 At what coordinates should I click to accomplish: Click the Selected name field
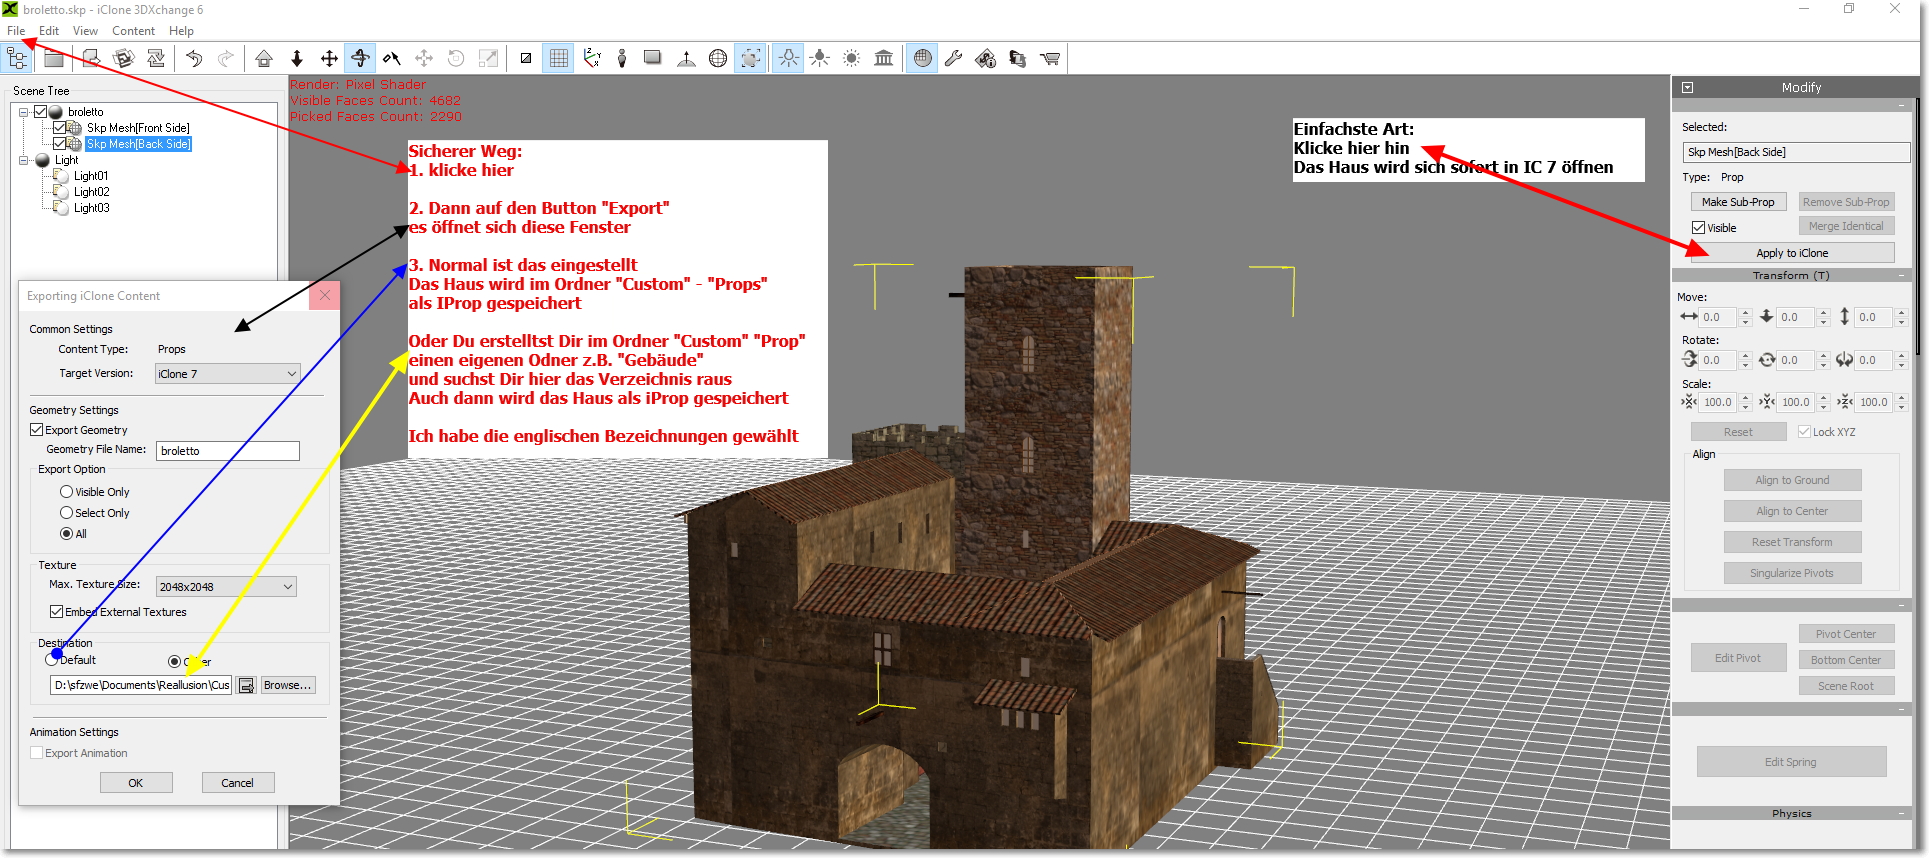(1796, 152)
